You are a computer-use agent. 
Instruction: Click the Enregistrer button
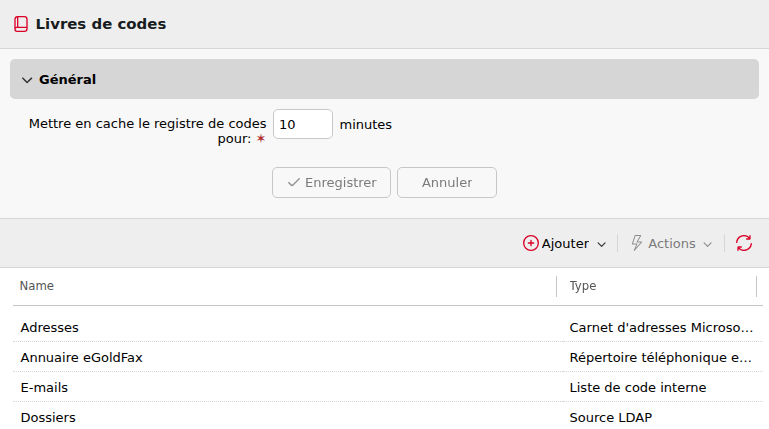332,182
